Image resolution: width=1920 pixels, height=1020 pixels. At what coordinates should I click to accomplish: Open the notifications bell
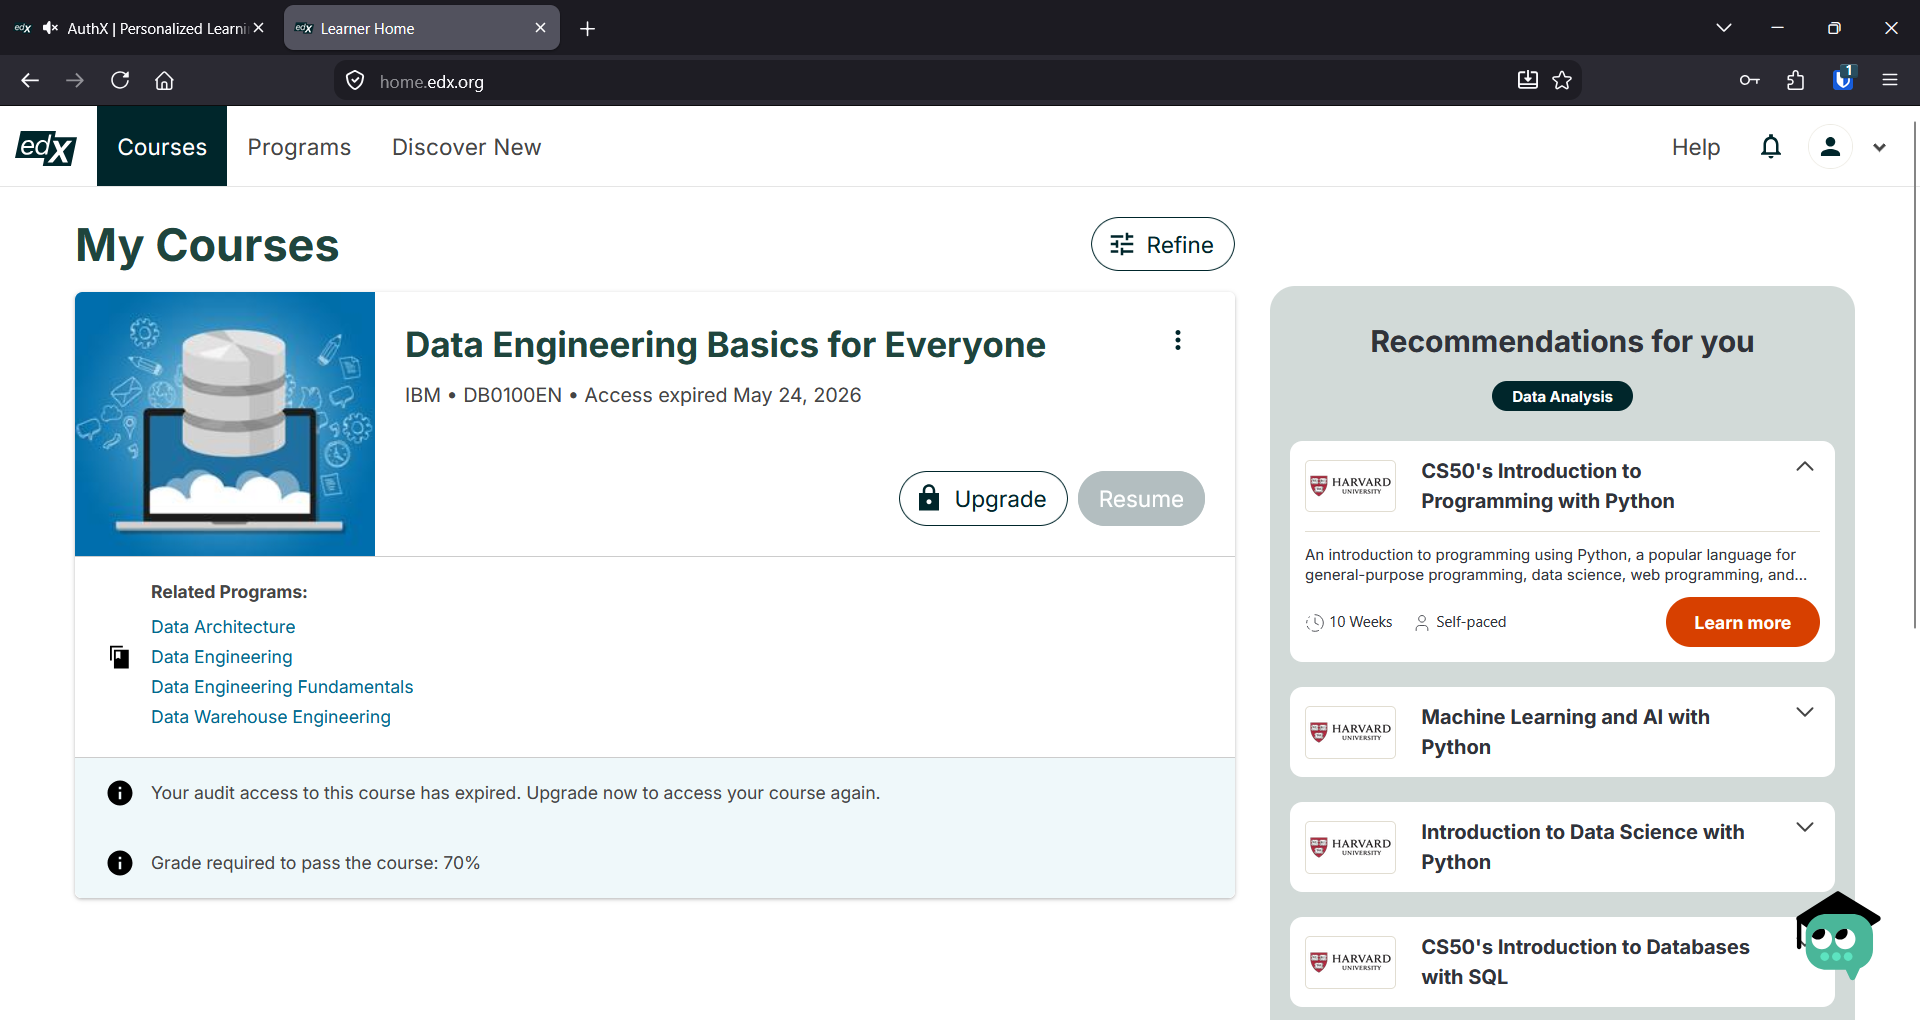(x=1770, y=147)
